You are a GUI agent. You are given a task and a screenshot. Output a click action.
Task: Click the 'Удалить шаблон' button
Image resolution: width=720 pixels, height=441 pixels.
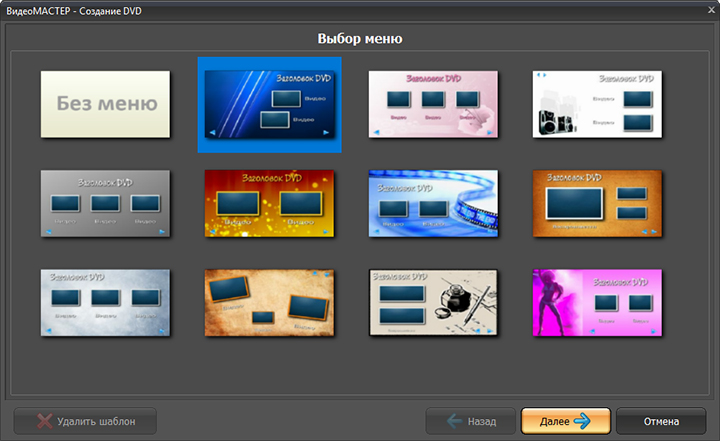[x=85, y=421]
